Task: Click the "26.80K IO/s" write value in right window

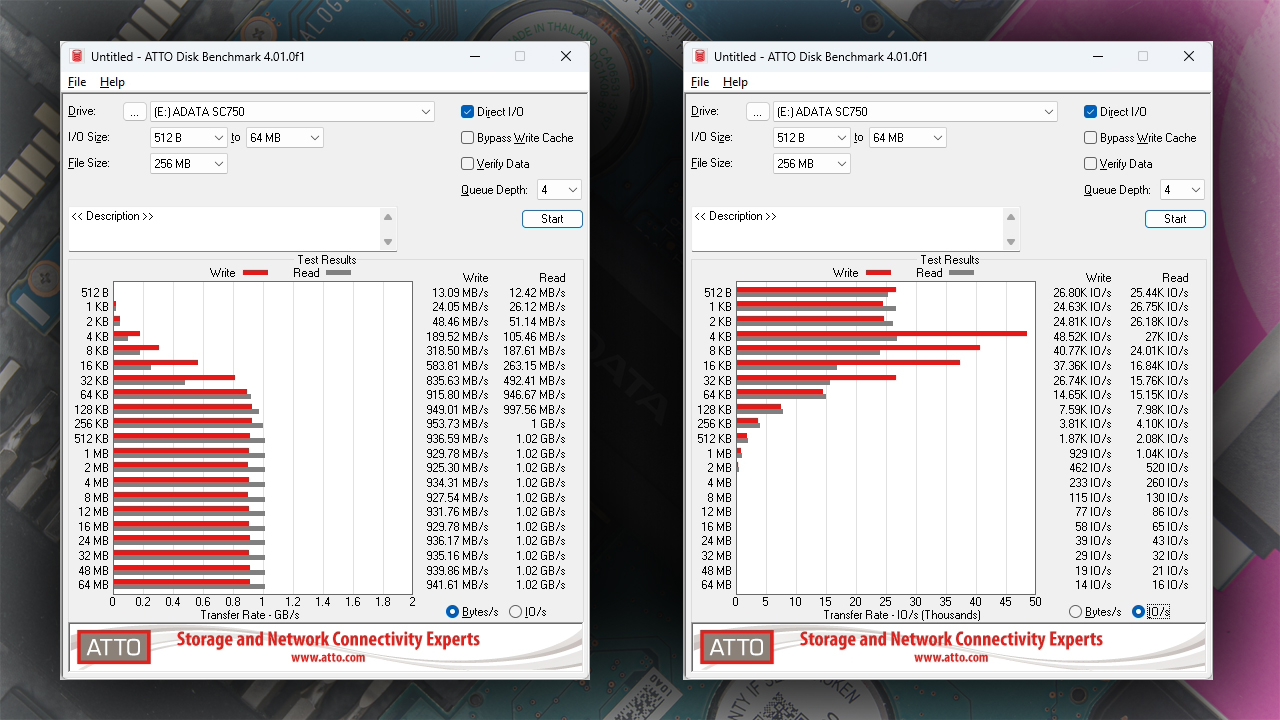Action: pos(1082,293)
